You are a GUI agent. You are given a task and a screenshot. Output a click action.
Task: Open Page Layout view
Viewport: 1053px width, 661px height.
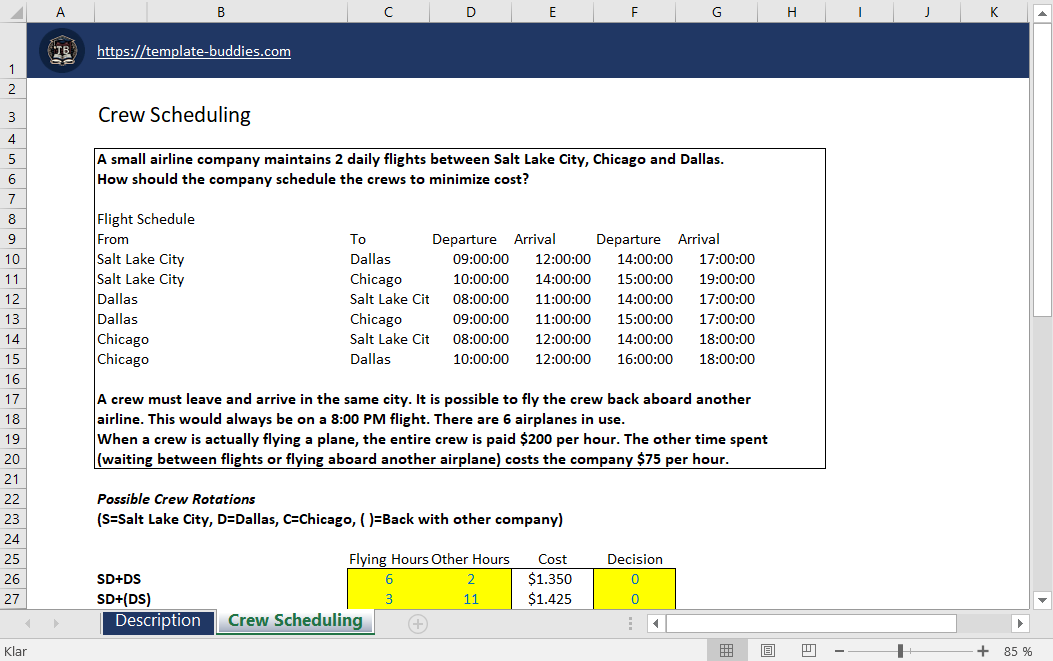pyautogui.click(x=767, y=649)
